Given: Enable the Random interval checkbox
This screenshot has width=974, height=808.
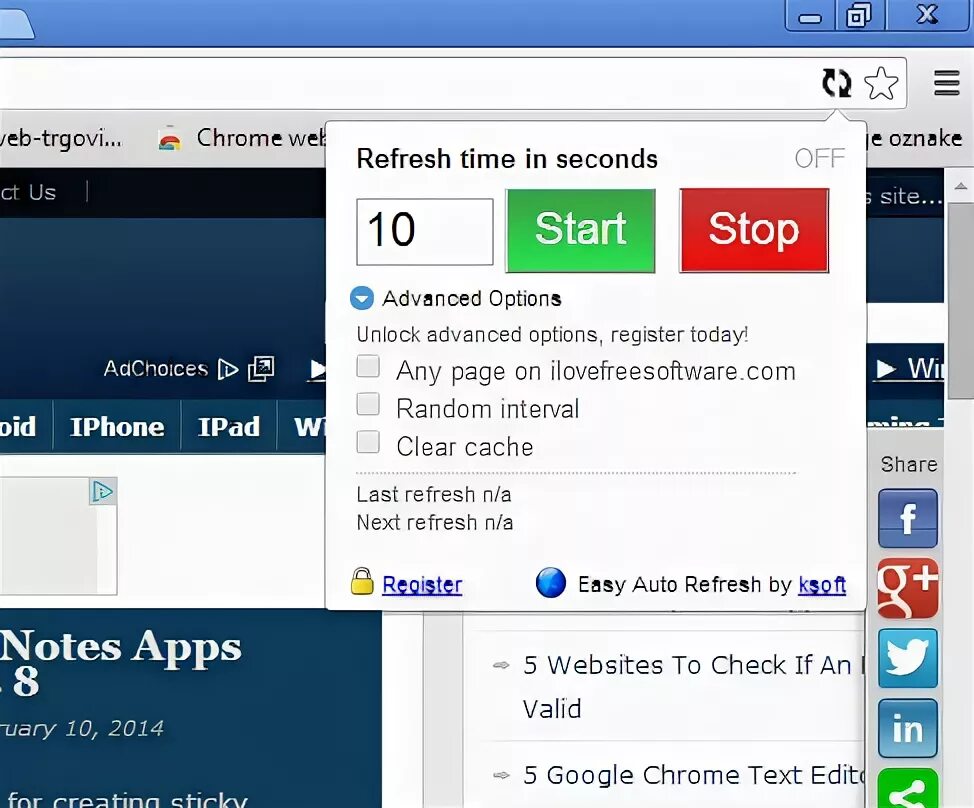Looking at the screenshot, I should coord(368,404).
